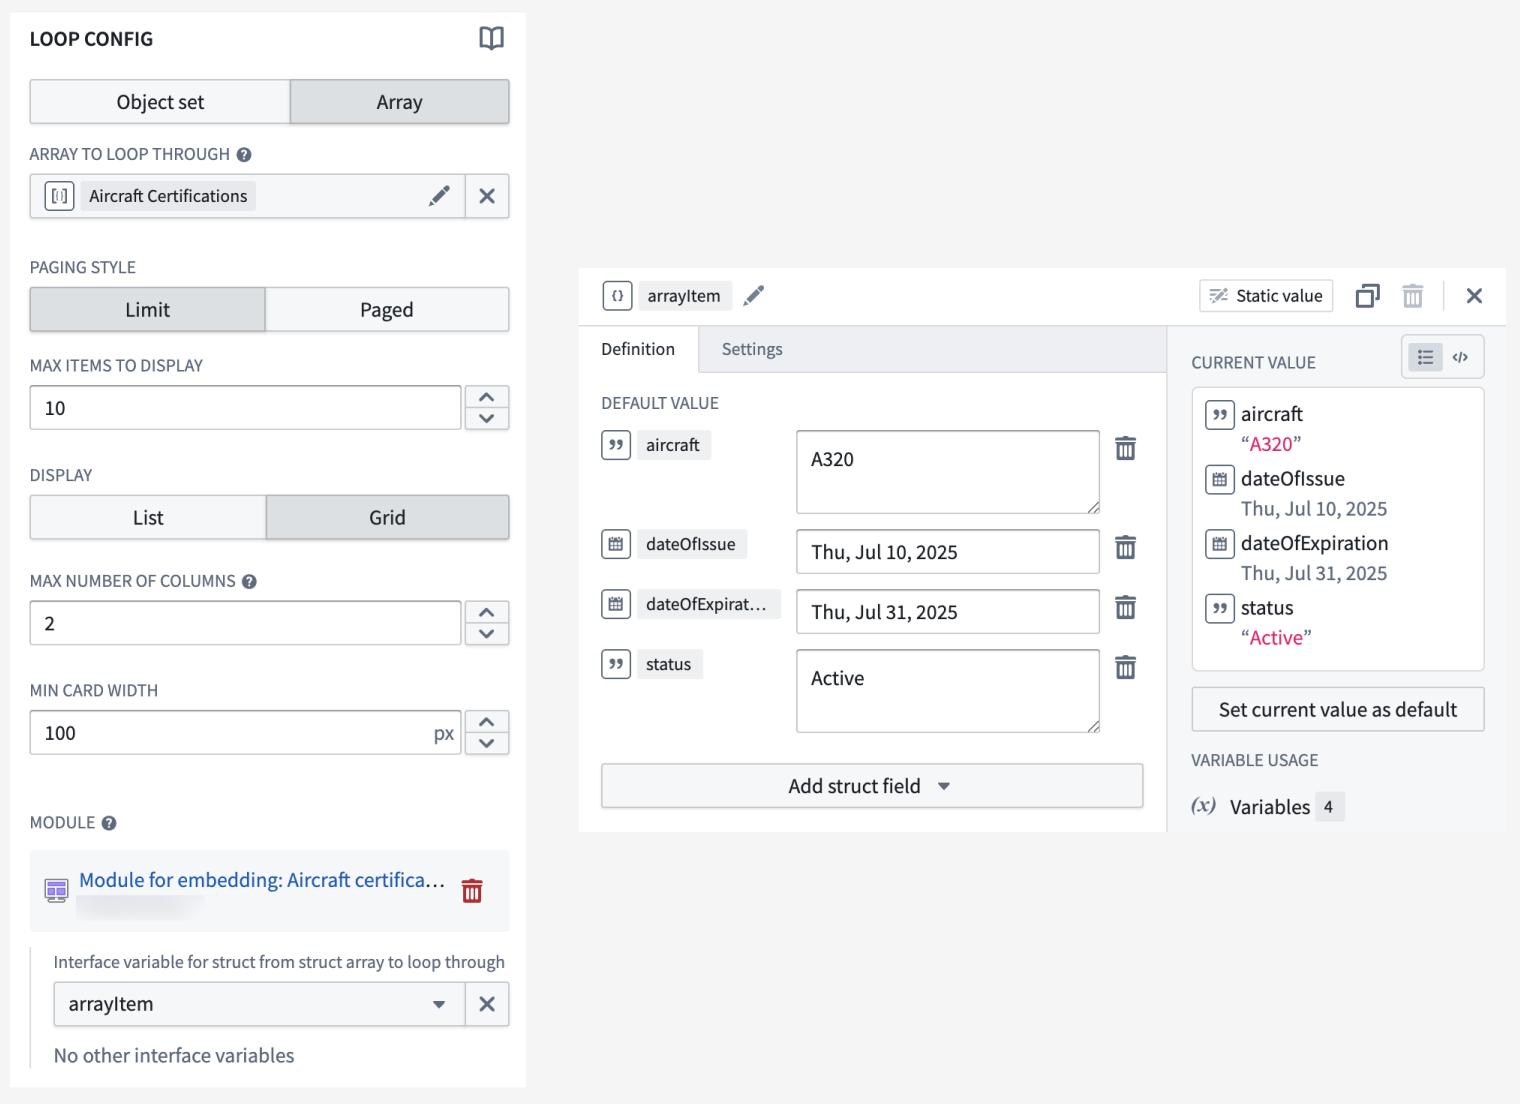The width and height of the screenshot is (1520, 1104).
Task: Select the Definition tab
Action: click(638, 349)
